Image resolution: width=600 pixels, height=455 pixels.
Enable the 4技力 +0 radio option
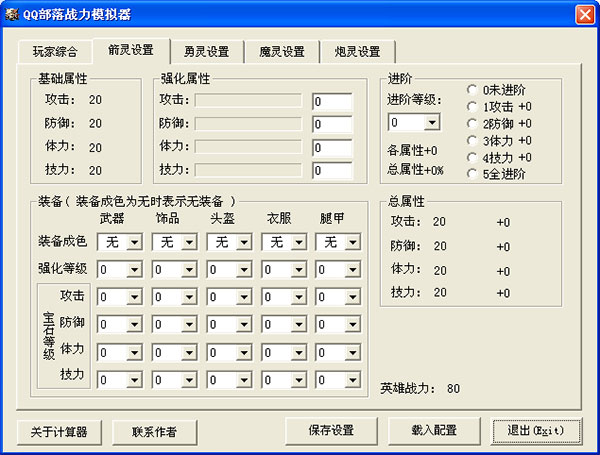point(499,158)
